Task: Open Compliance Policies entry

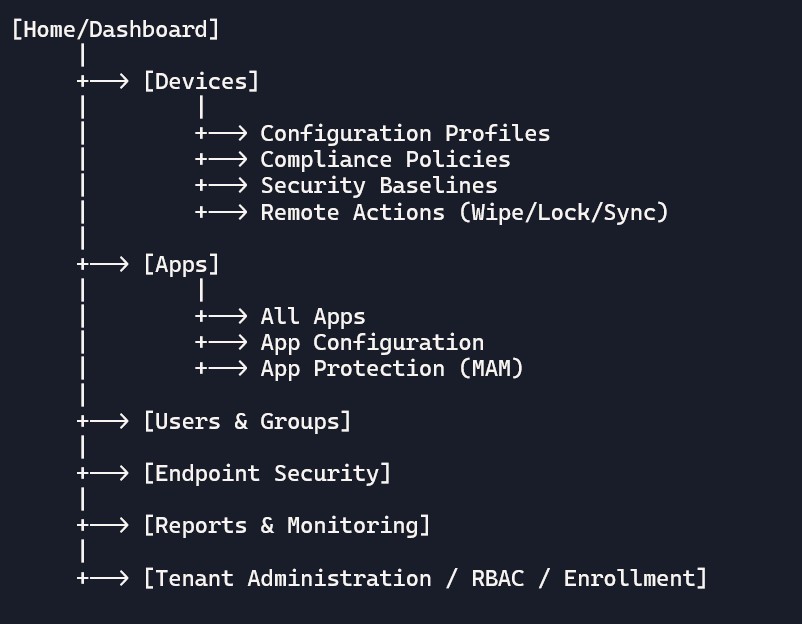Action: point(385,159)
